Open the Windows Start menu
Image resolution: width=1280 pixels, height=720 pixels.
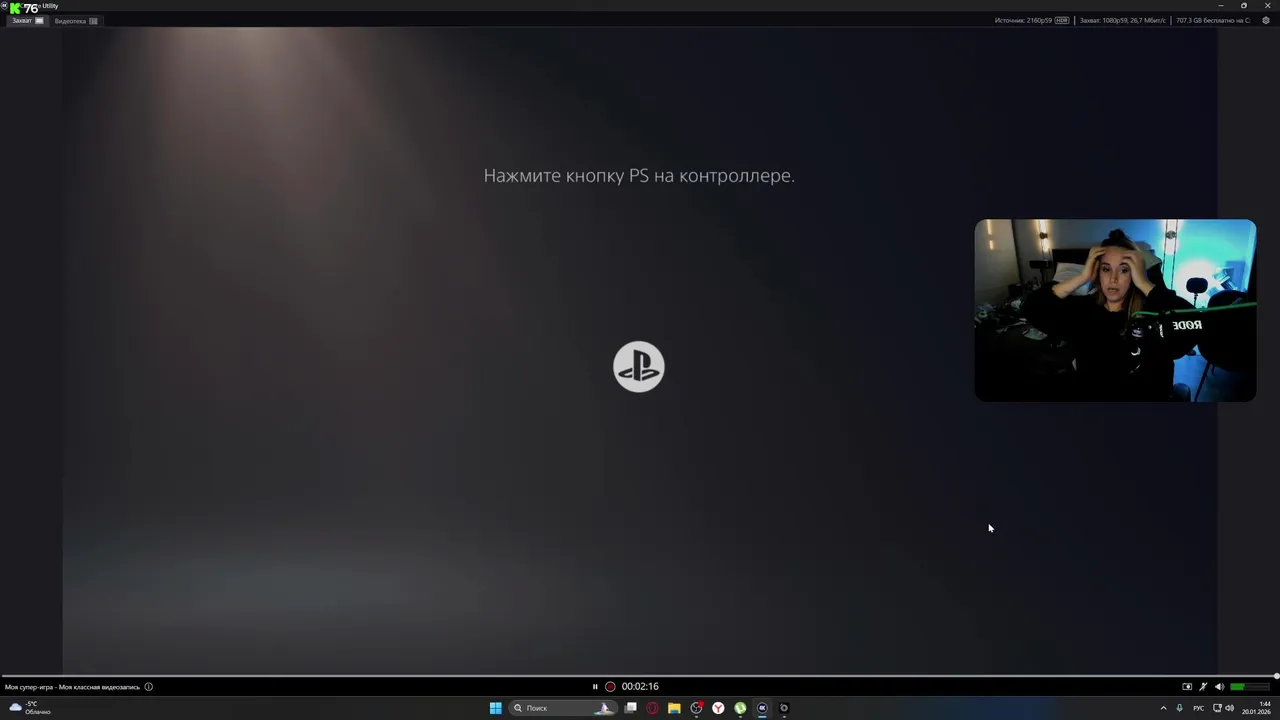(x=496, y=708)
